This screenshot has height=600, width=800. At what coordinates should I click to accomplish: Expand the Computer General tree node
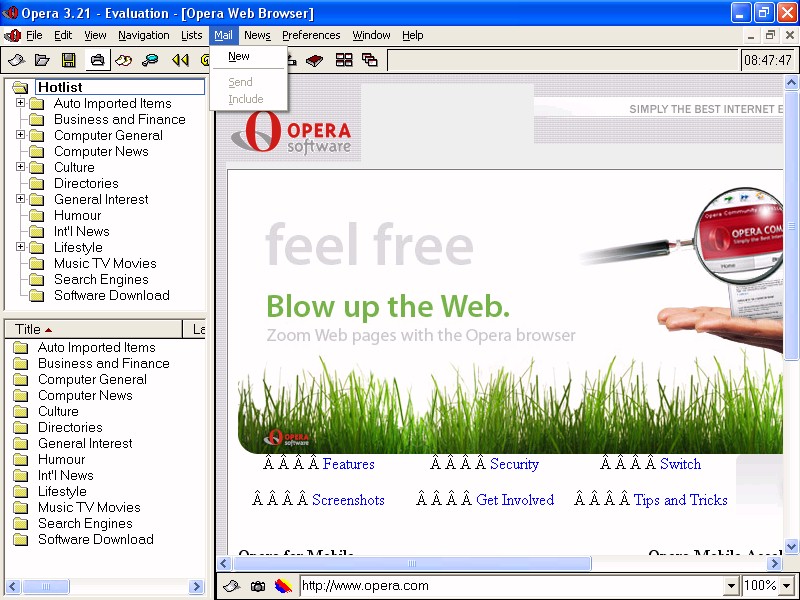coord(20,135)
